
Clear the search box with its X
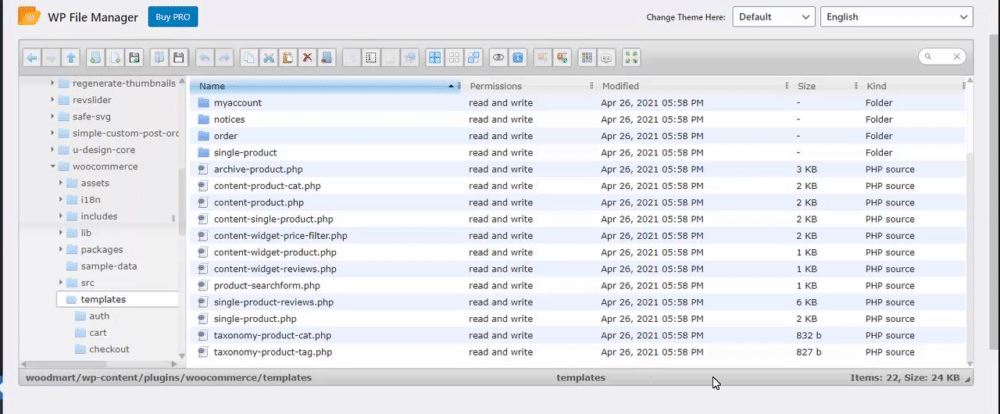coord(957,57)
